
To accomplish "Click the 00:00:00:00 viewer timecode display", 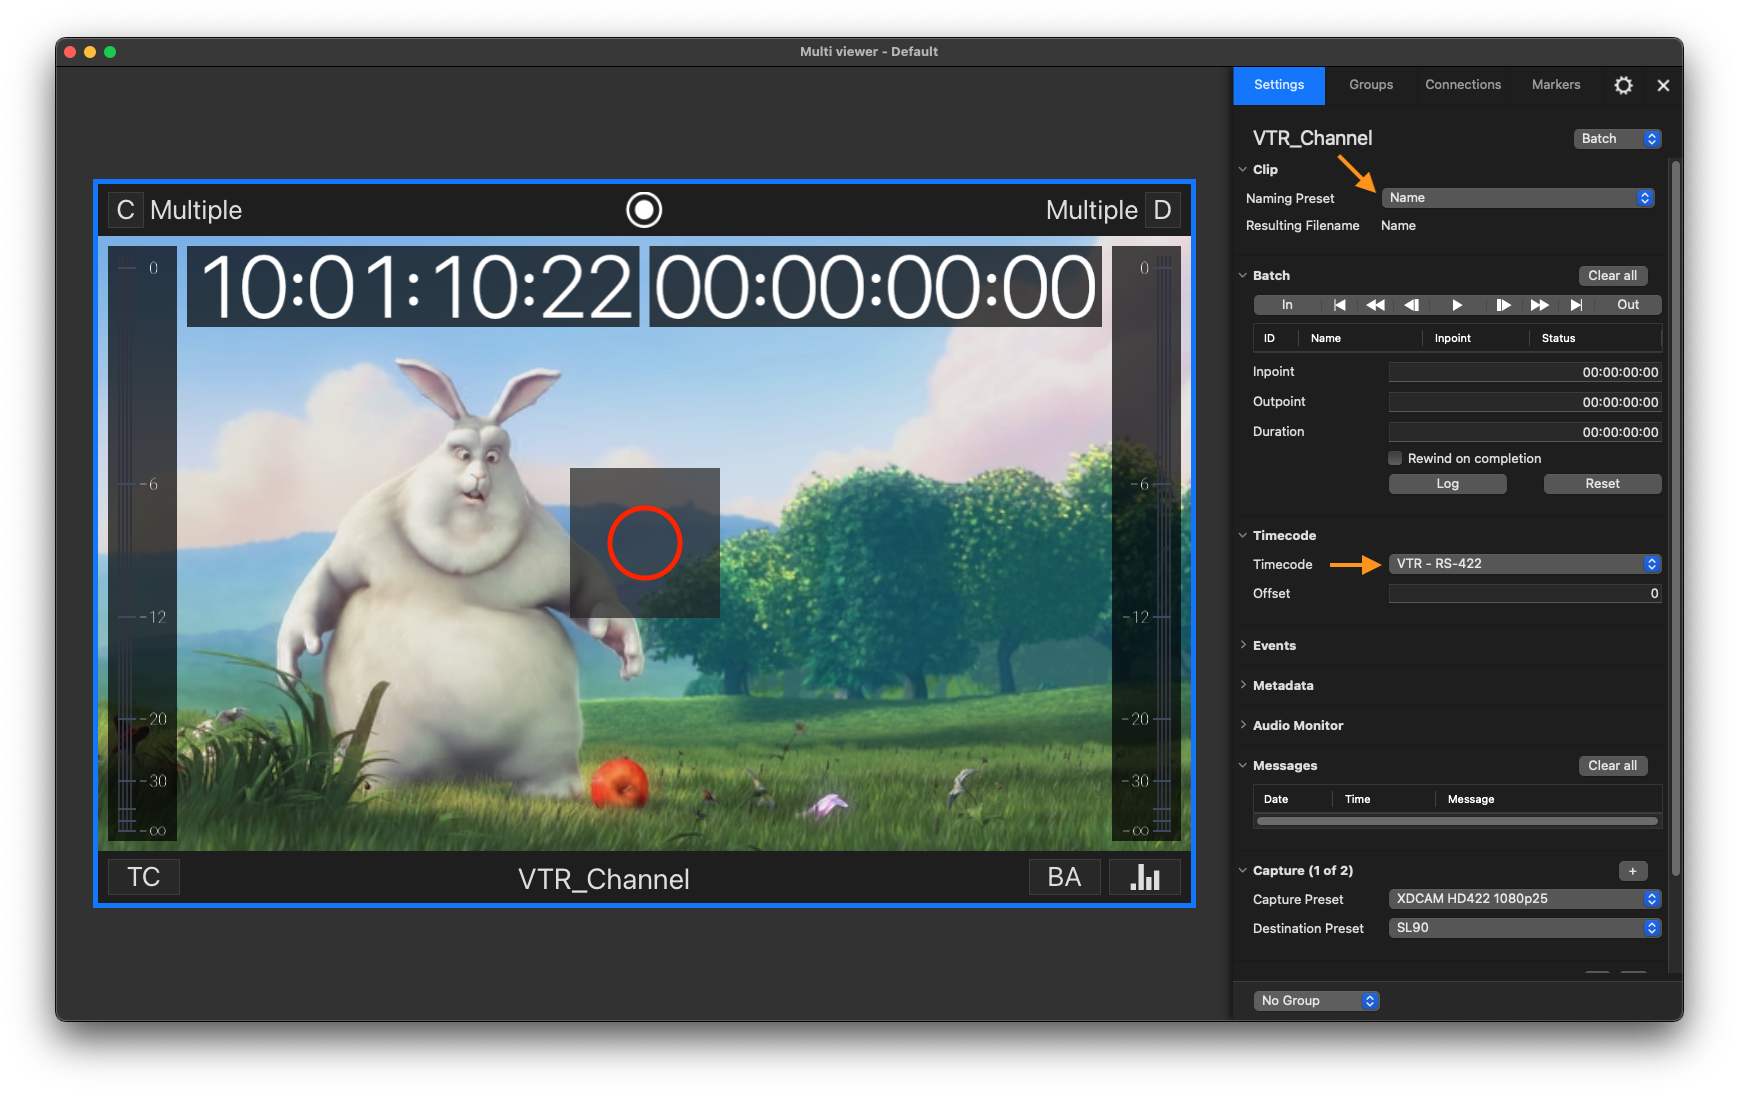I will (875, 287).
